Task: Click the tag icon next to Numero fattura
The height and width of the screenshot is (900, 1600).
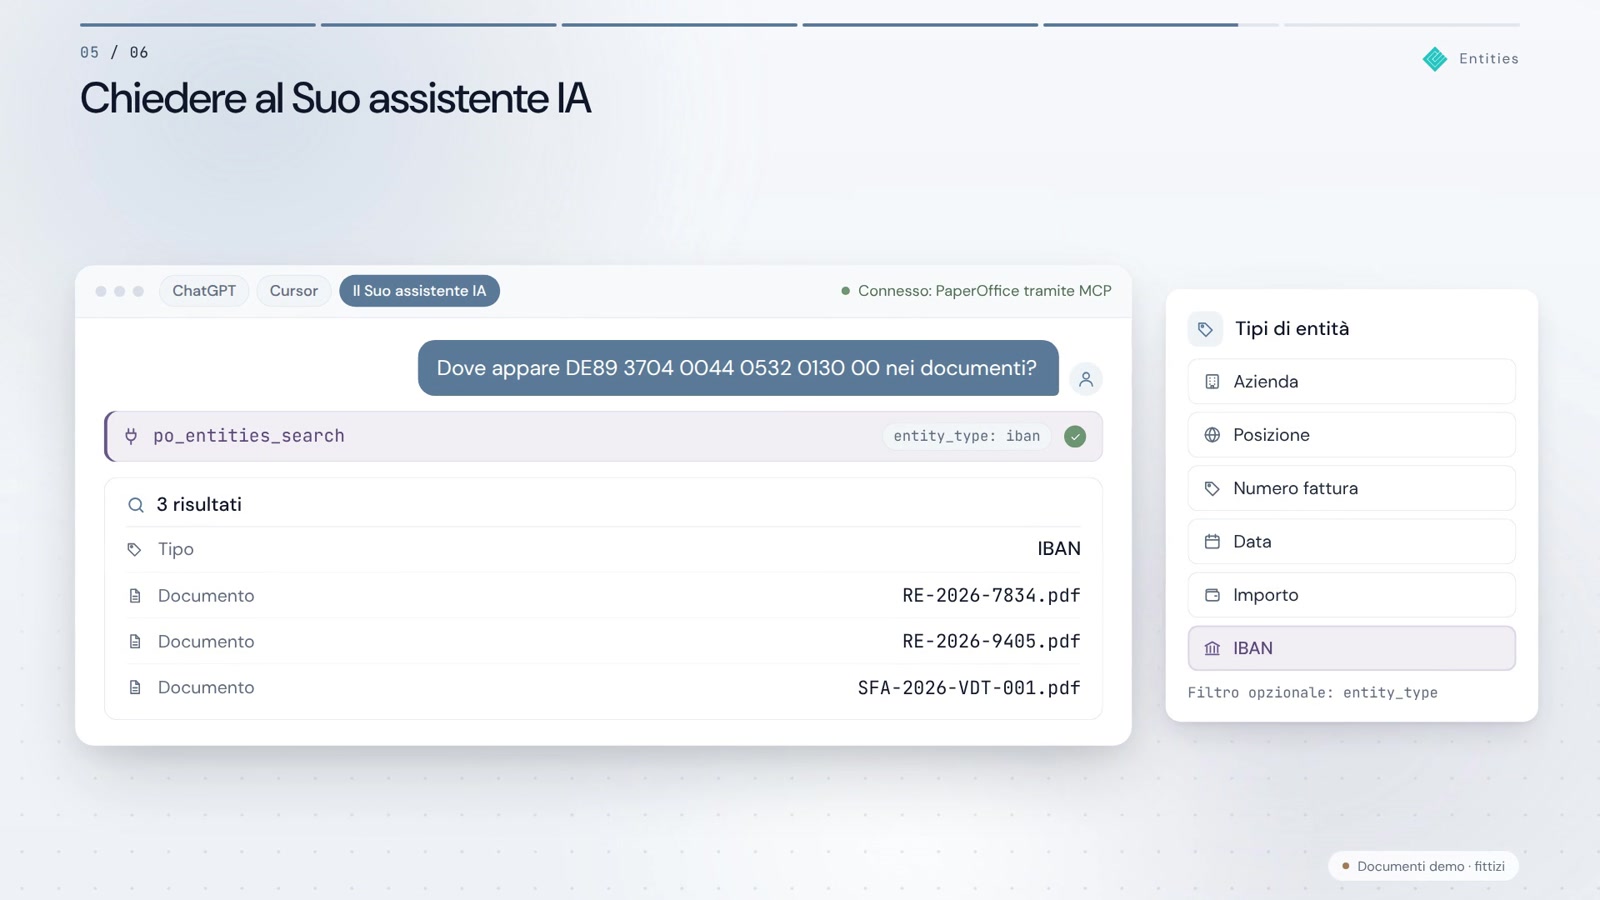Action: pyautogui.click(x=1212, y=489)
